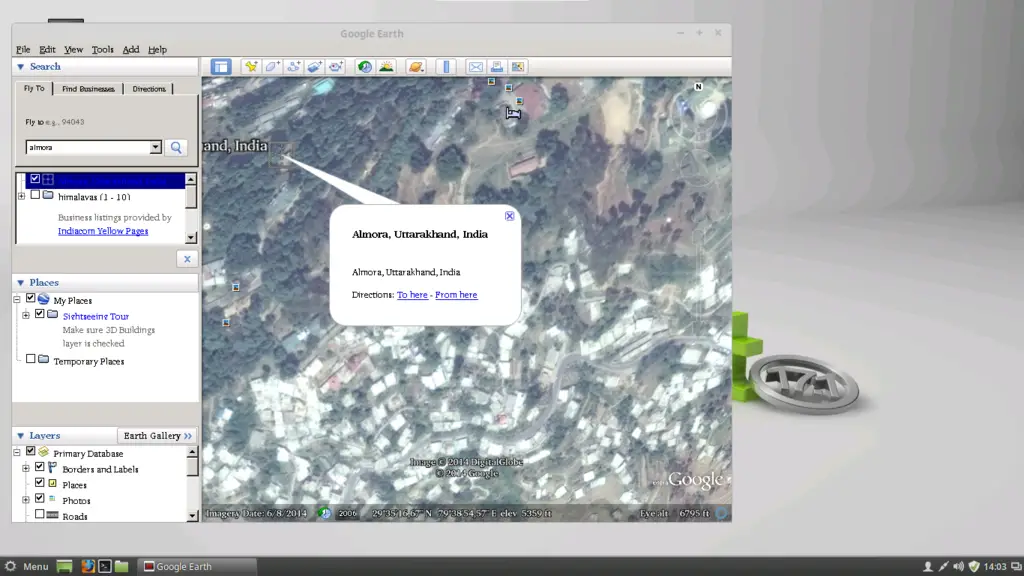Launch the terminal from the taskbar
The width and height of the screenshot is (1024, 576).
tap(104, 566)
